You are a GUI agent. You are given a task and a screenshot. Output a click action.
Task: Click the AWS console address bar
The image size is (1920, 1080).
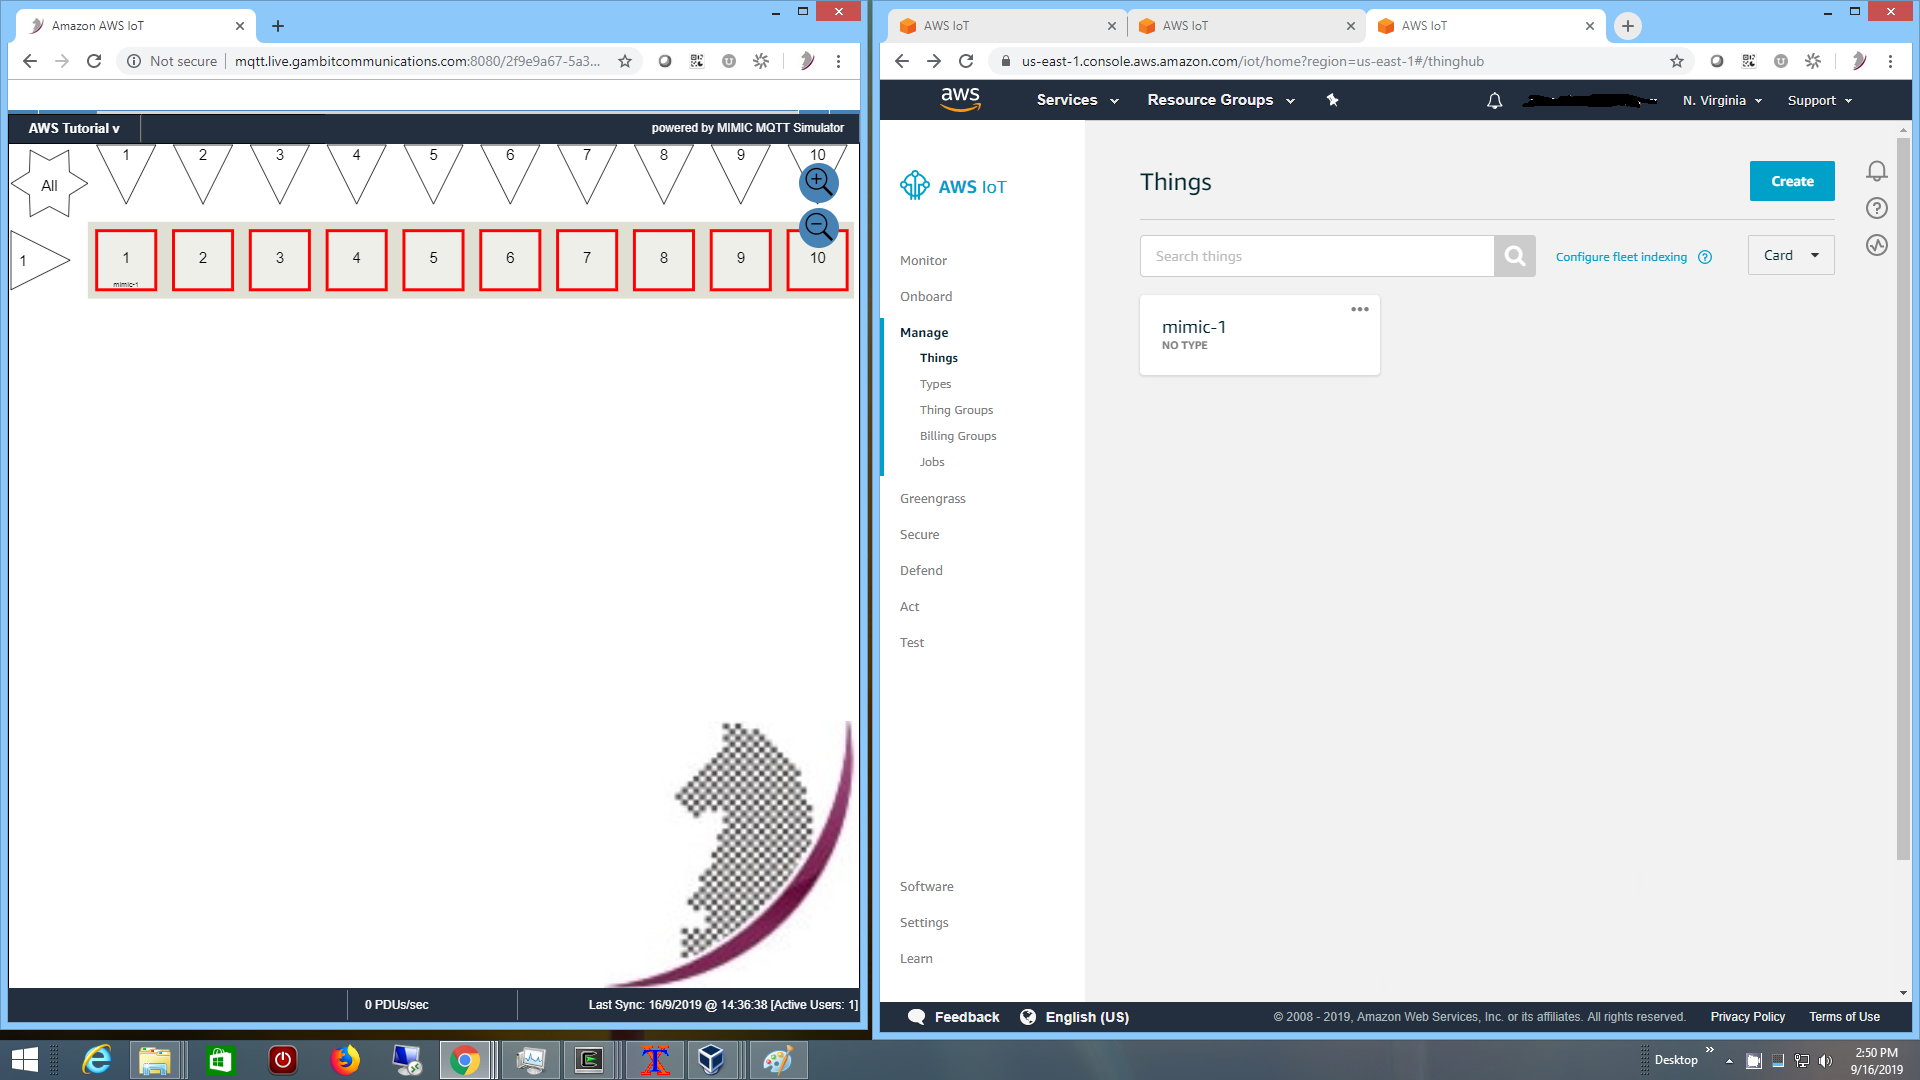pos(1340,61)
